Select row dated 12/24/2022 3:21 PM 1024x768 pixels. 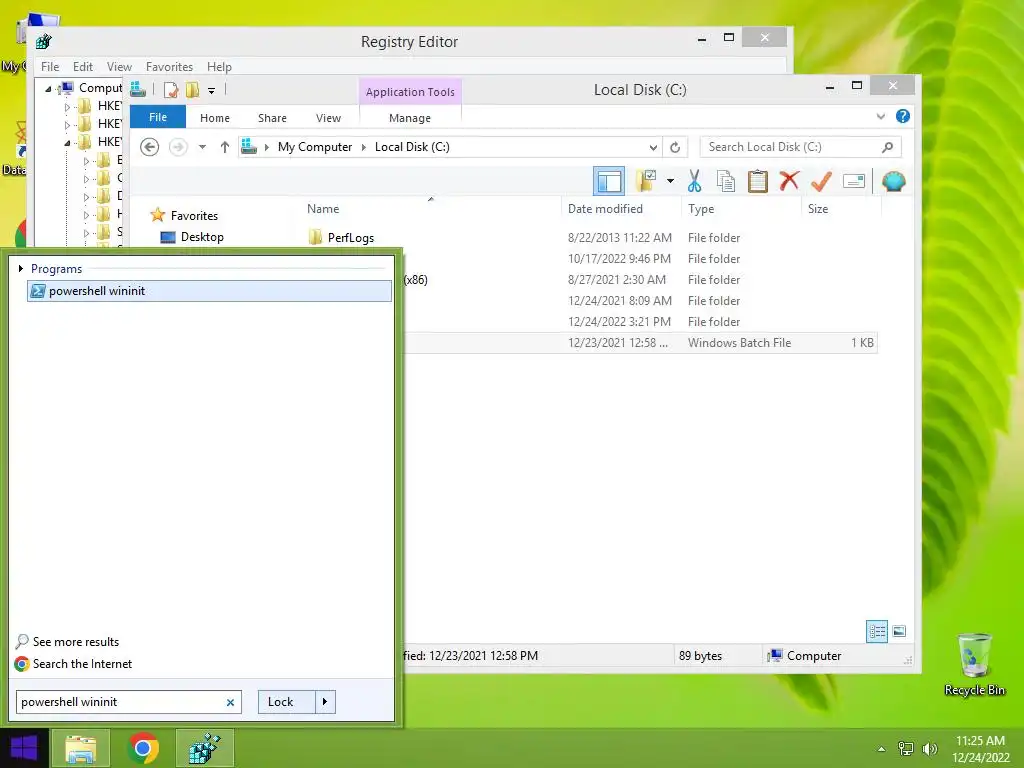(640, 322)
